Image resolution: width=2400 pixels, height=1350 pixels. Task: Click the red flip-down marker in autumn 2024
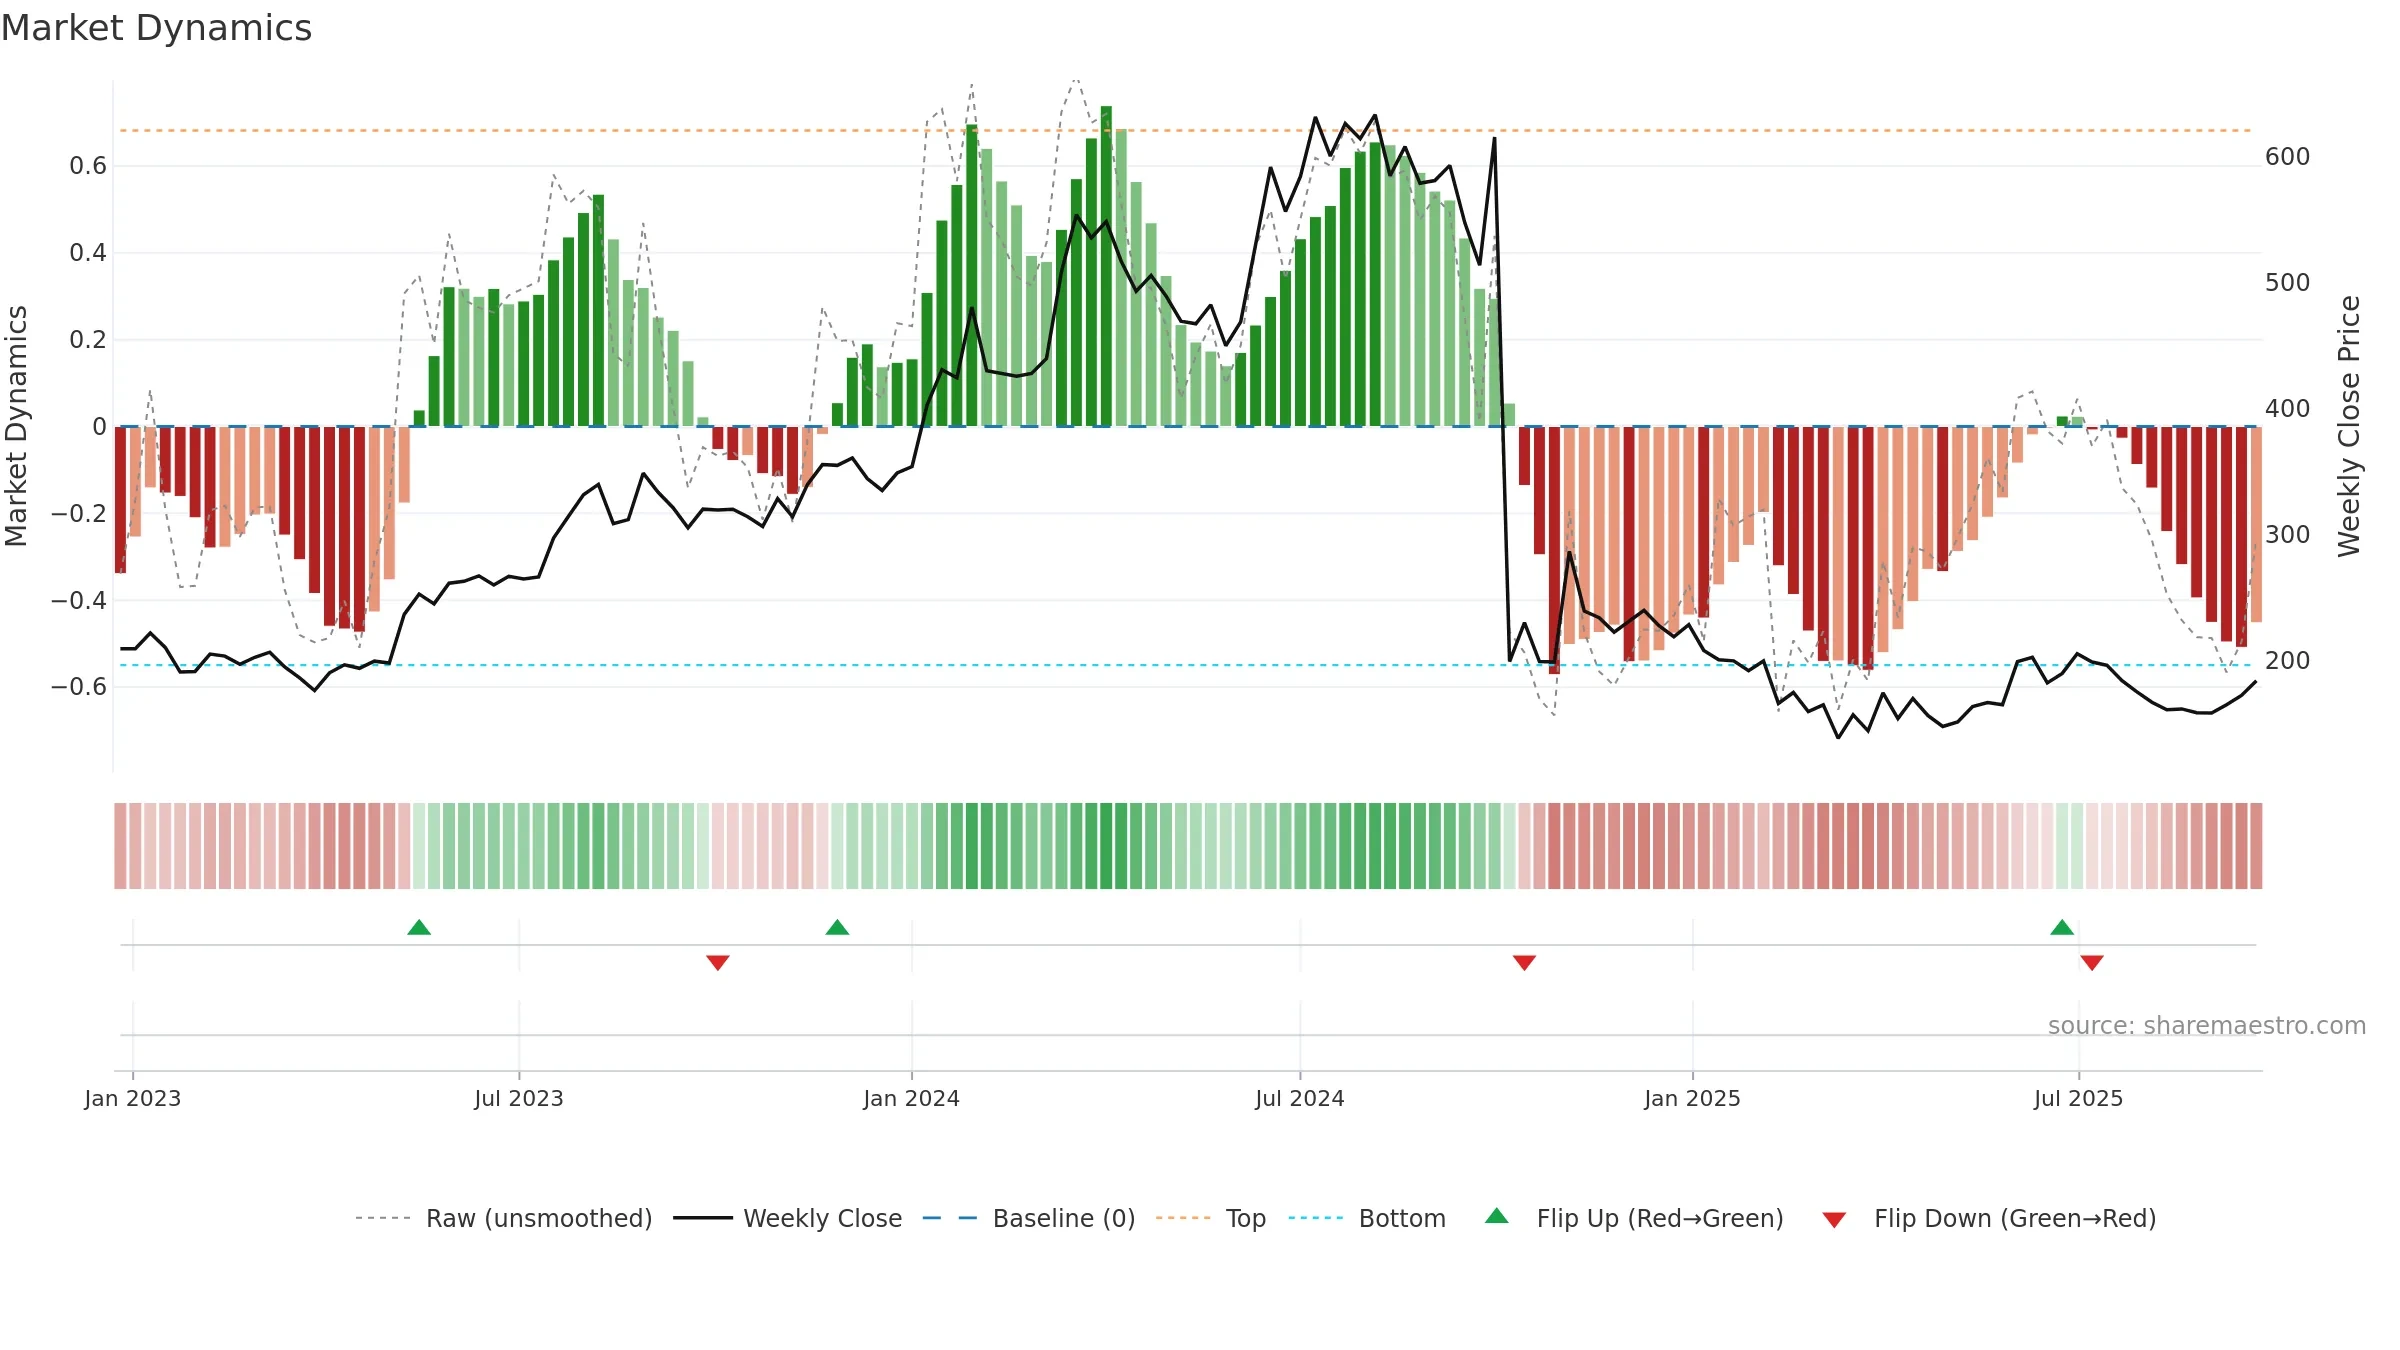(x=1524, y=962)
